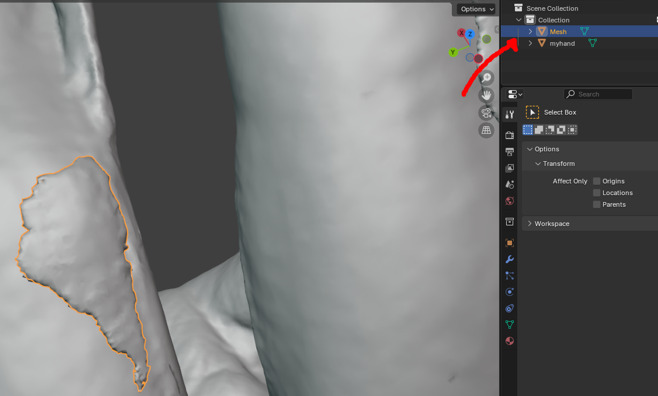The height and width of the screenshot is (396, 658).
Task: Click the negative Y axis gizmo circle
Action: point(486,39)
